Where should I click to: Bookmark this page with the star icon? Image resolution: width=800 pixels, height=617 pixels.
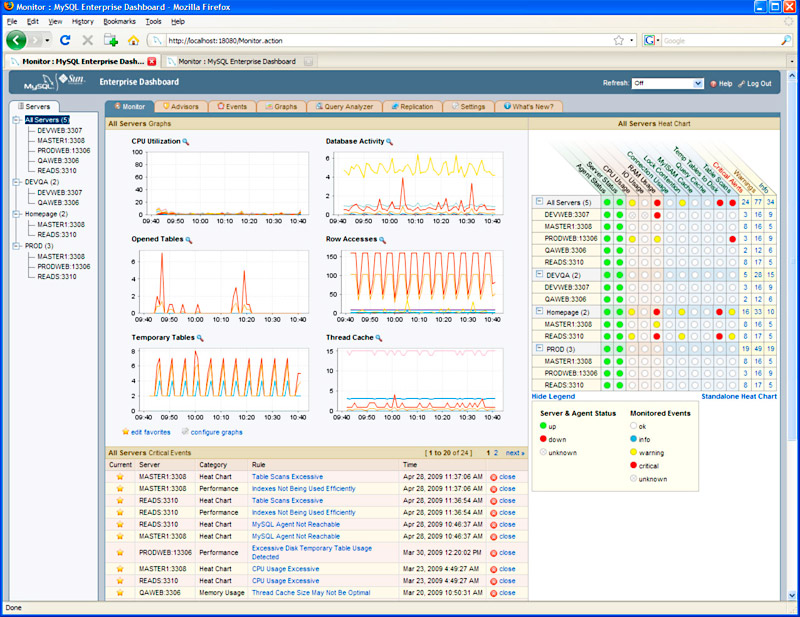click(618, 40)
